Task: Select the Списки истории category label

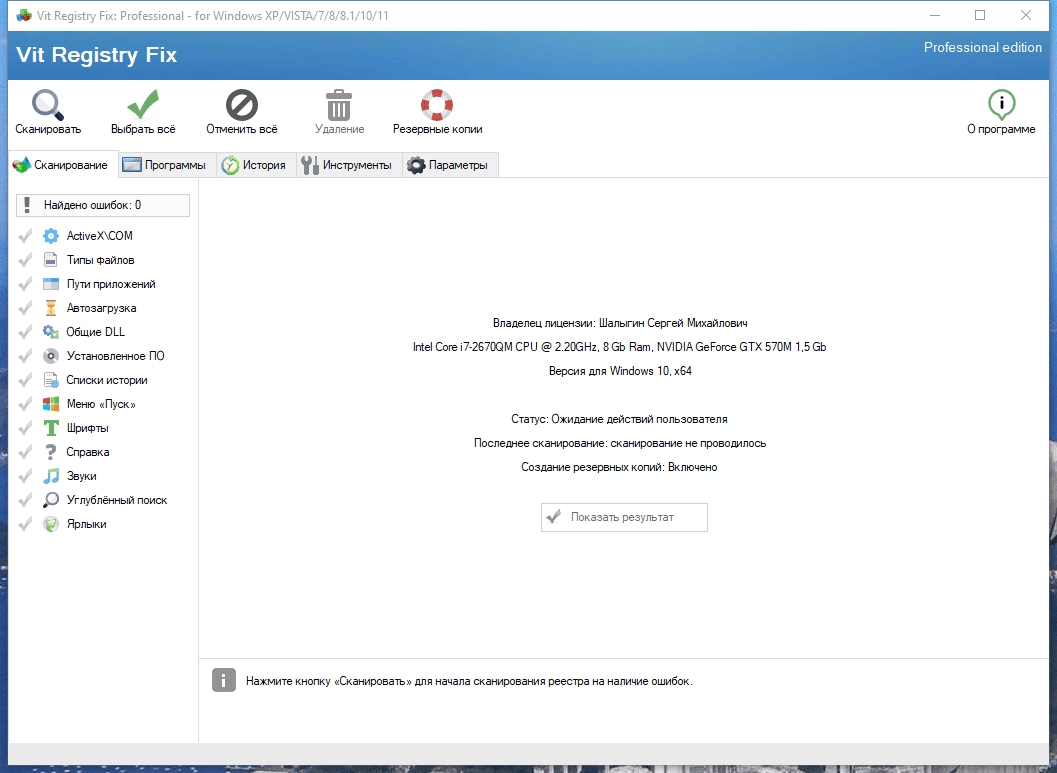Action: [x=107, y=380]
